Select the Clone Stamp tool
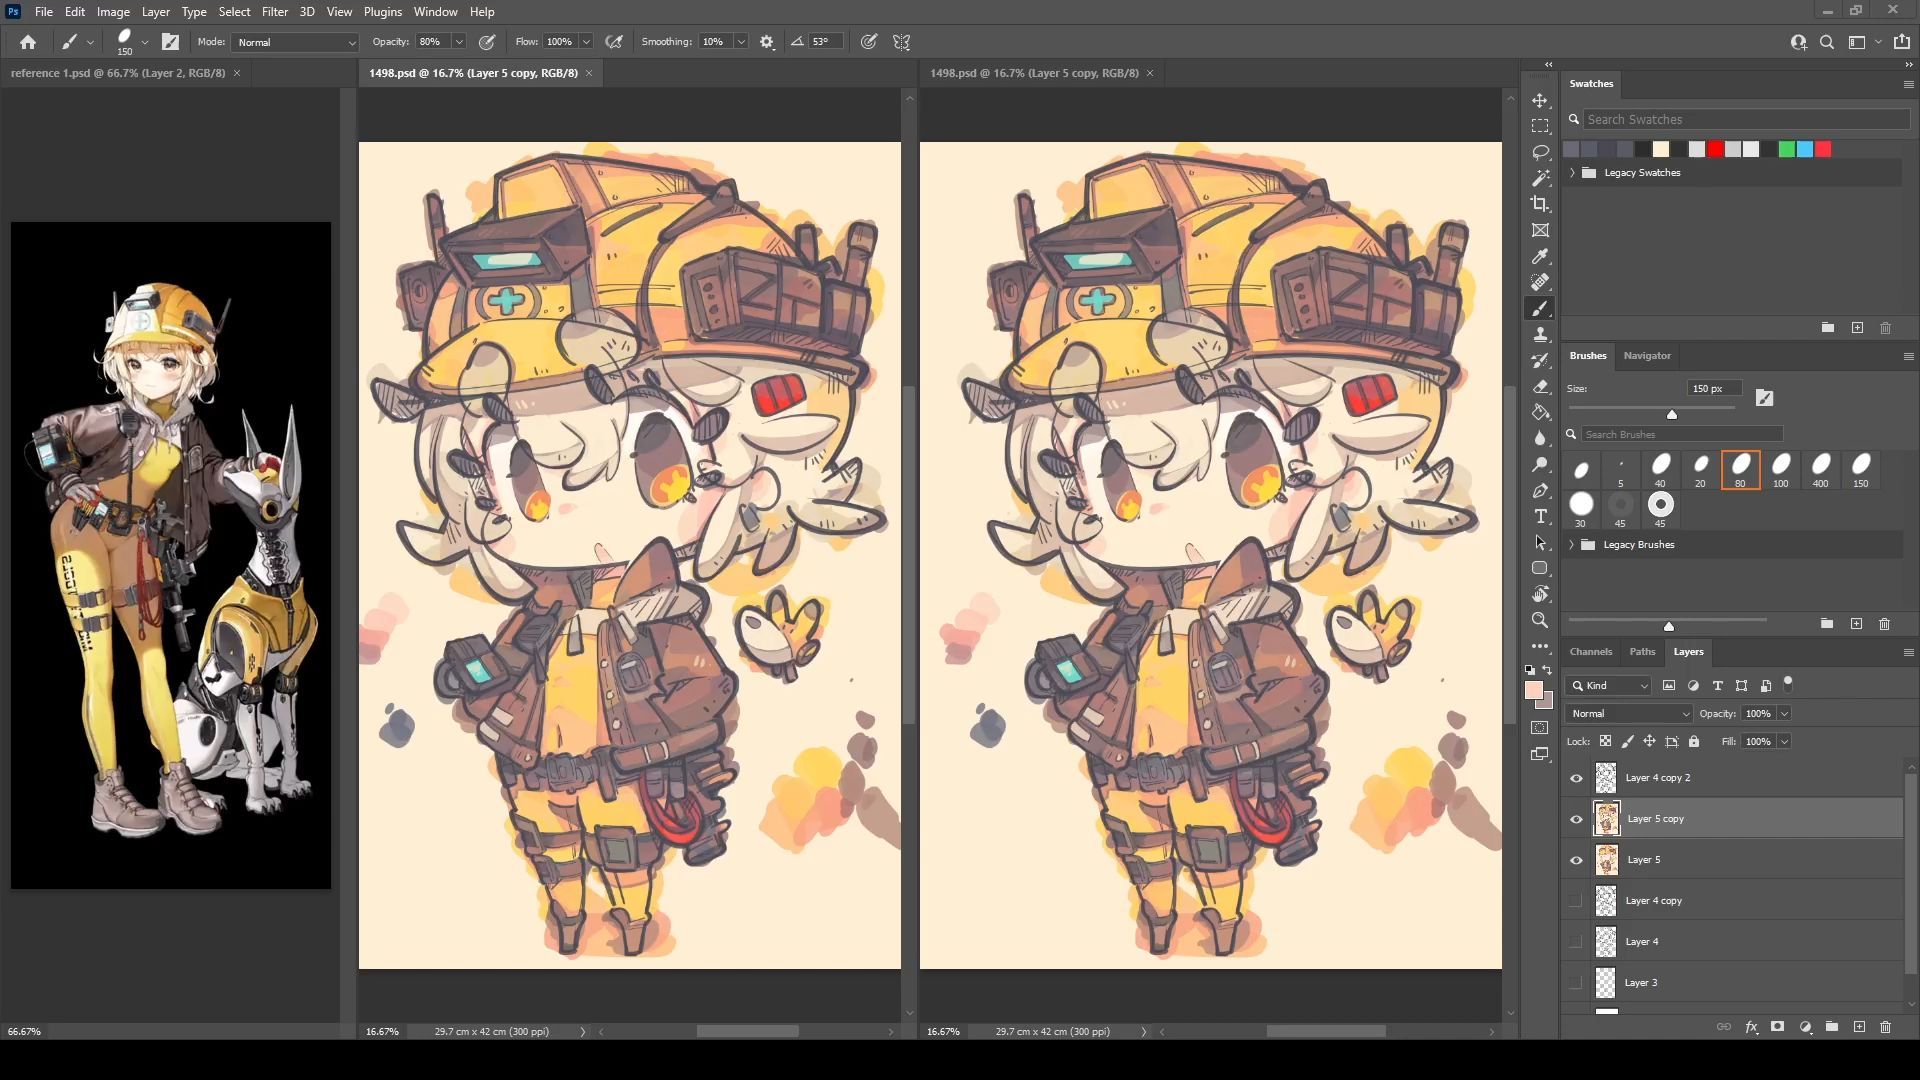 click(1540, 334)
